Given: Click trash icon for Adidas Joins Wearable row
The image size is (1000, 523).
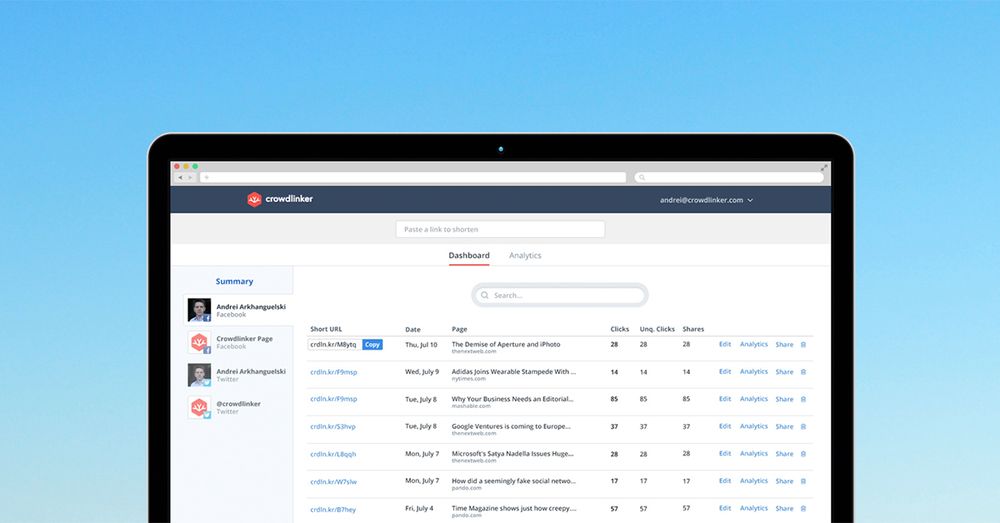Looking at the screenshot, I should point(803,372).
